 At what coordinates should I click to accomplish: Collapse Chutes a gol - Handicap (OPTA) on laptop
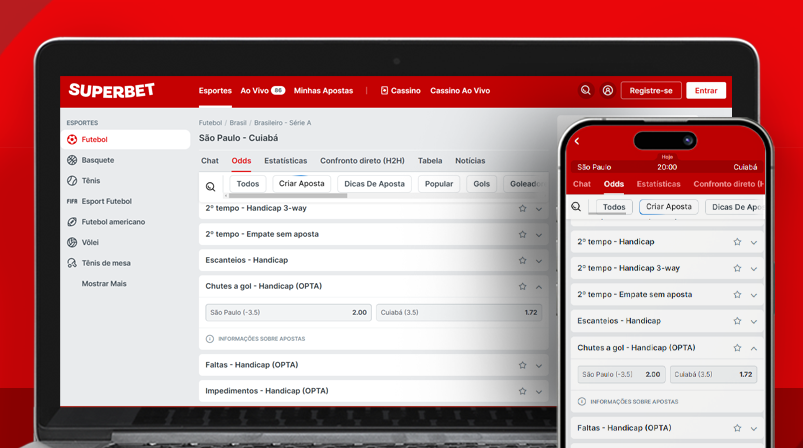click(x=539, y=287)
